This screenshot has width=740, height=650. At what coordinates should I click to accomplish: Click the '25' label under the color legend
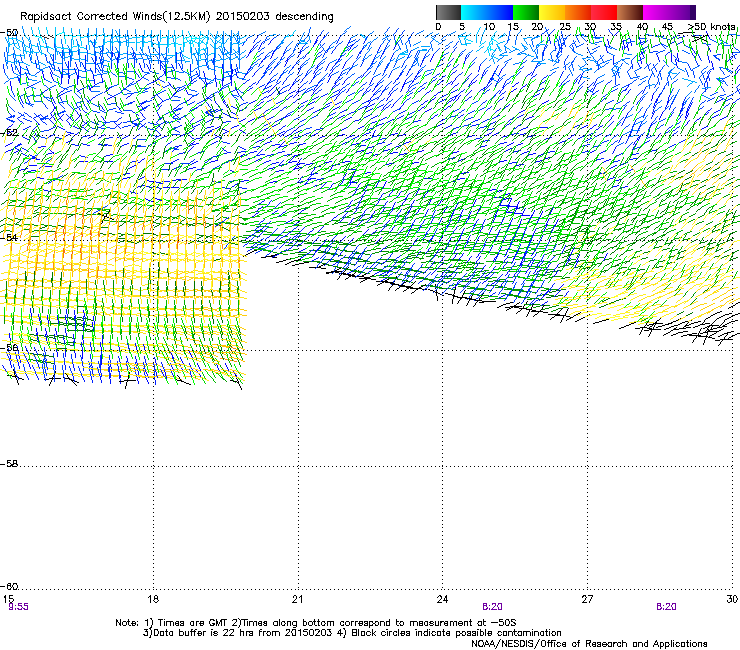click(x=565, y=27)
